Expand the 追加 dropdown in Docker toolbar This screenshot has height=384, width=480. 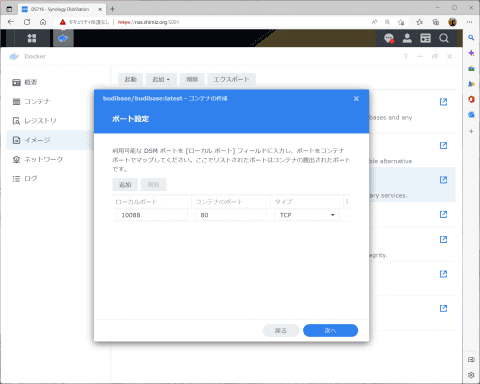point(161,79)
